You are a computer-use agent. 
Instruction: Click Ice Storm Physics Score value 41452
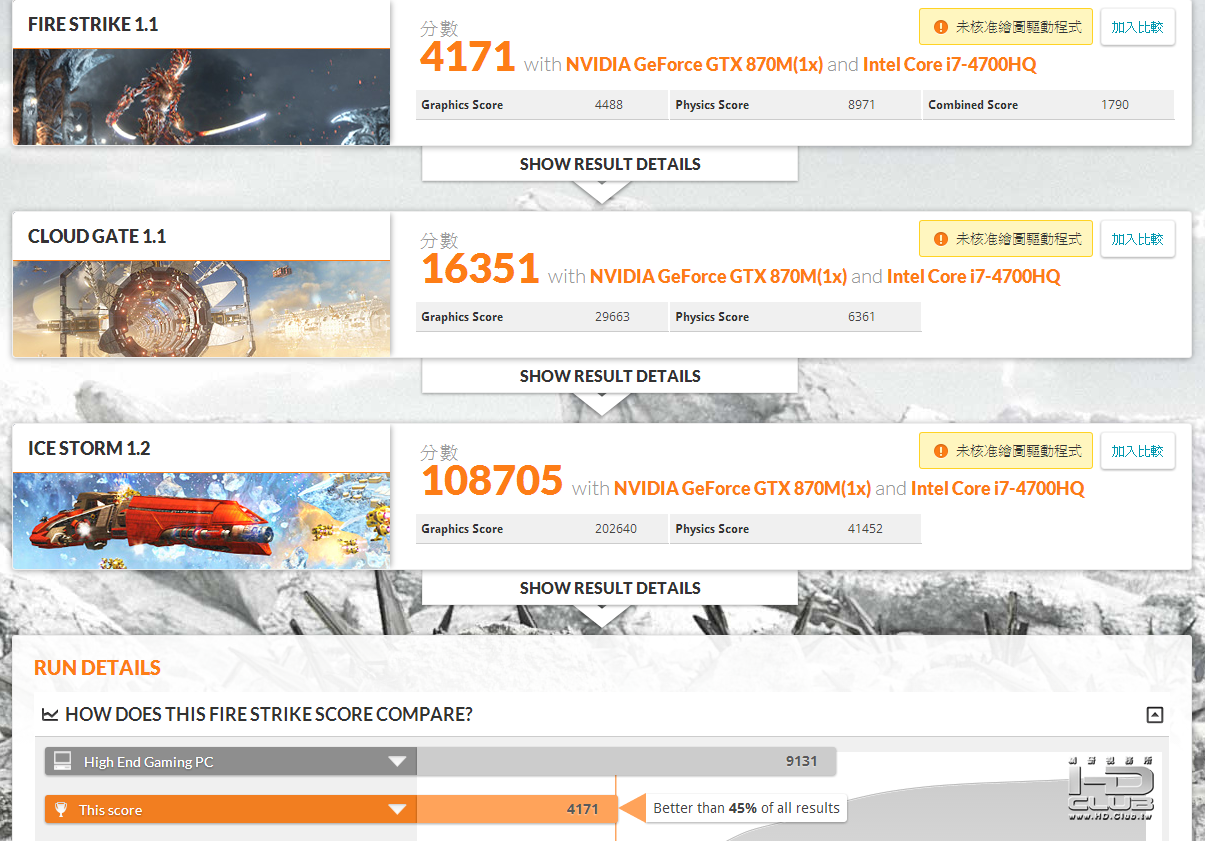click(865, 529)
